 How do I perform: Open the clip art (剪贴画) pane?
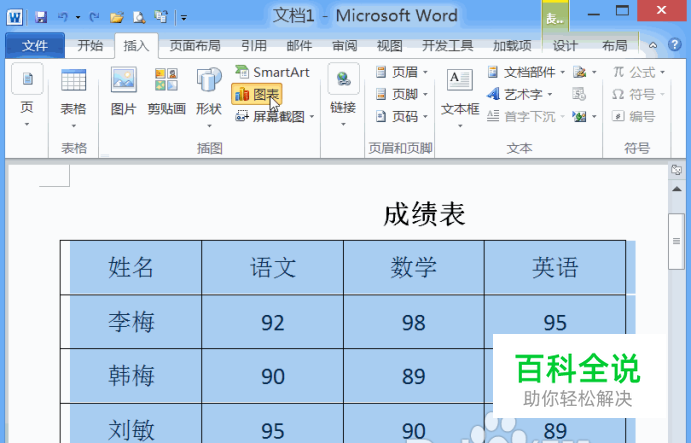[166, 92]
